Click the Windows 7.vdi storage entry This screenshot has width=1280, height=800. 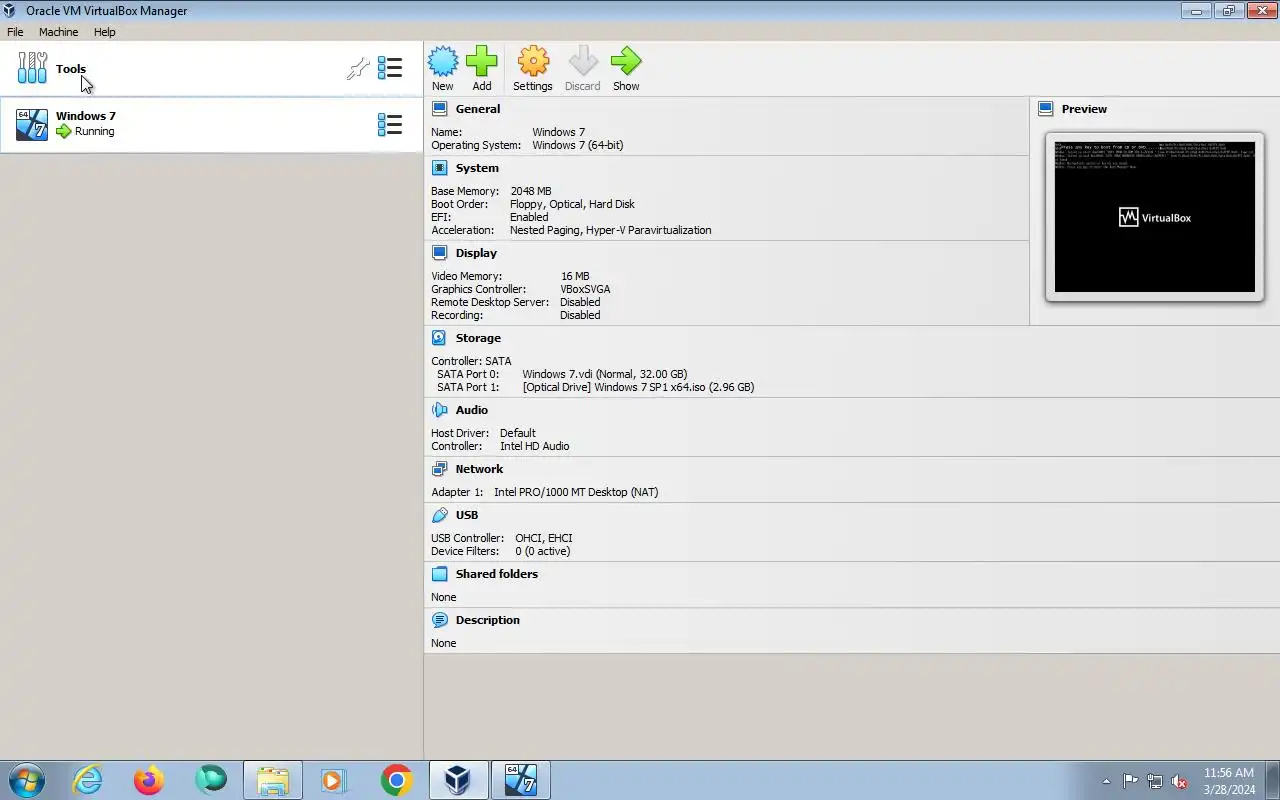pos(605,374)
